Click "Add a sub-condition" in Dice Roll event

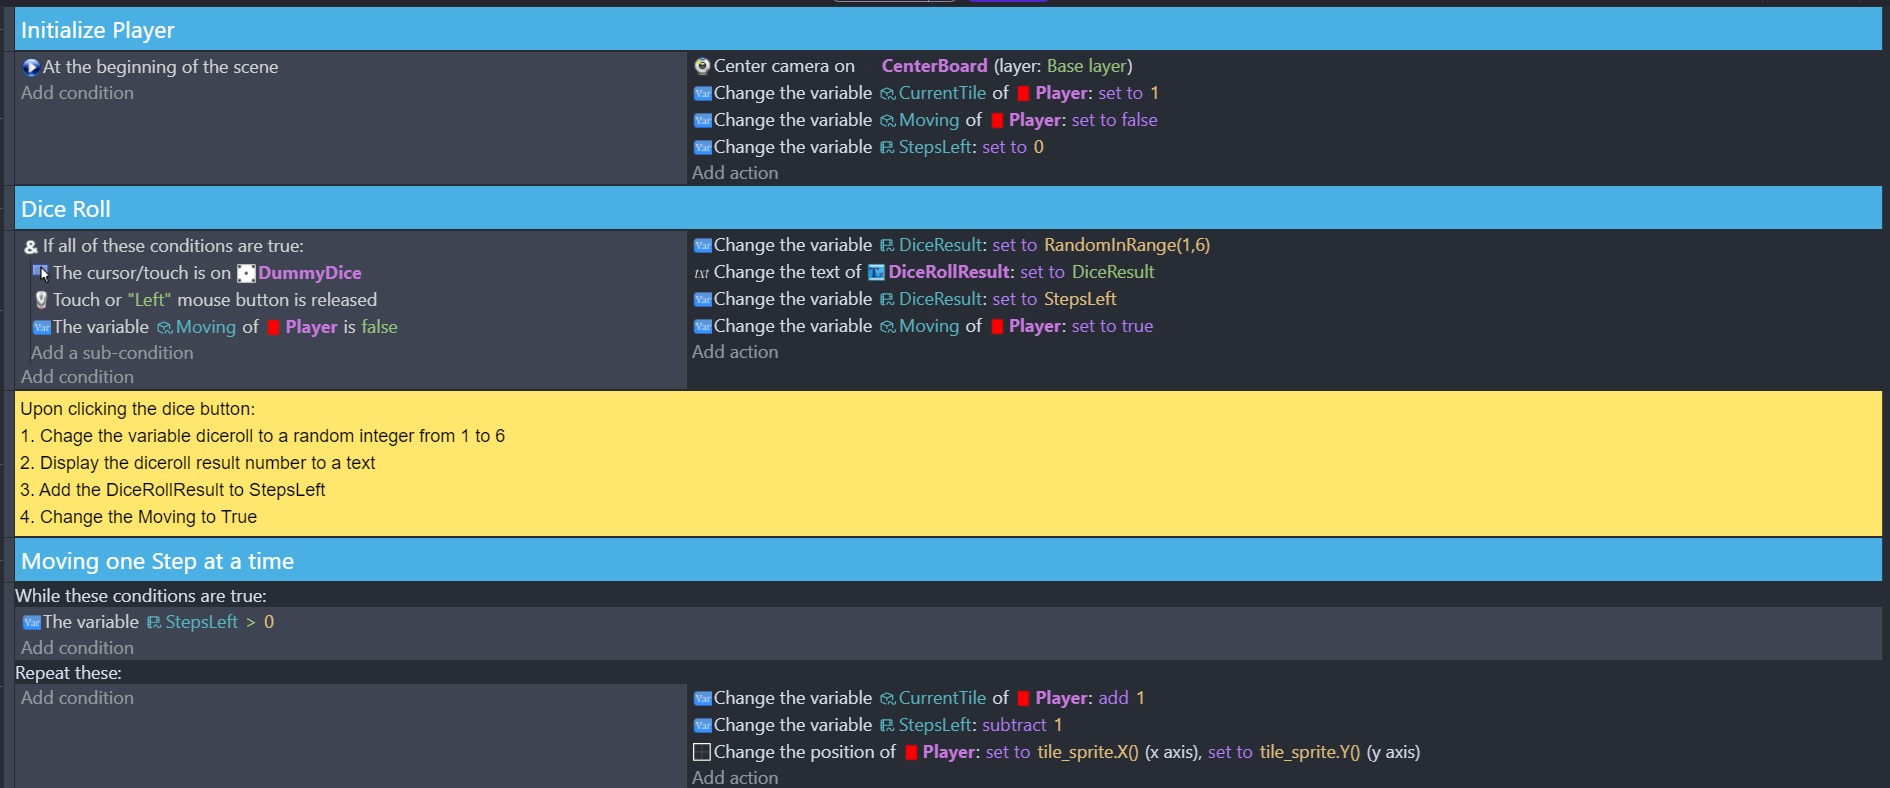112,353
